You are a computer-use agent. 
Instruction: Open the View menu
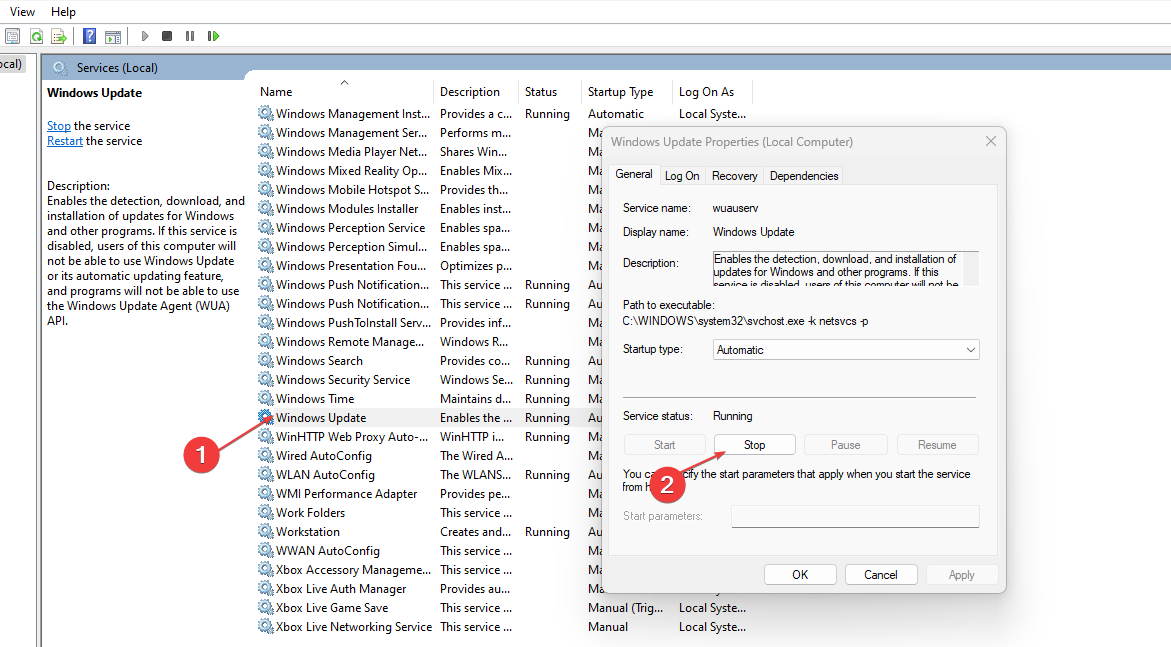(x=22, y=12)
